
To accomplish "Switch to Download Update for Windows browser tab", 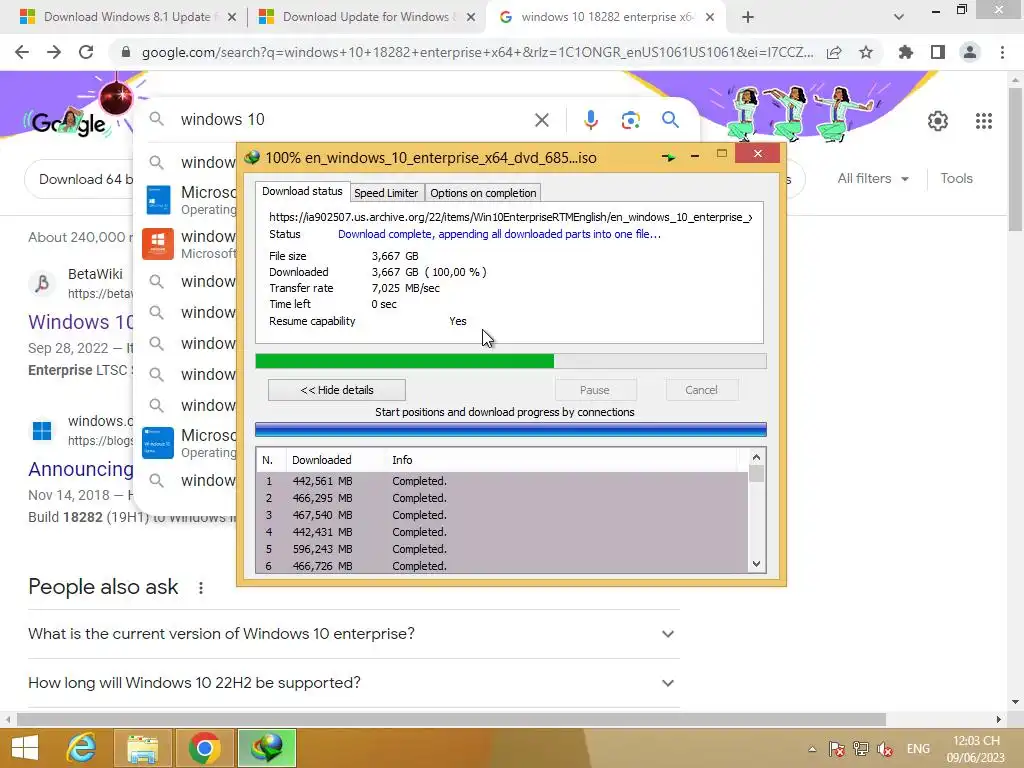I will 366,17.
